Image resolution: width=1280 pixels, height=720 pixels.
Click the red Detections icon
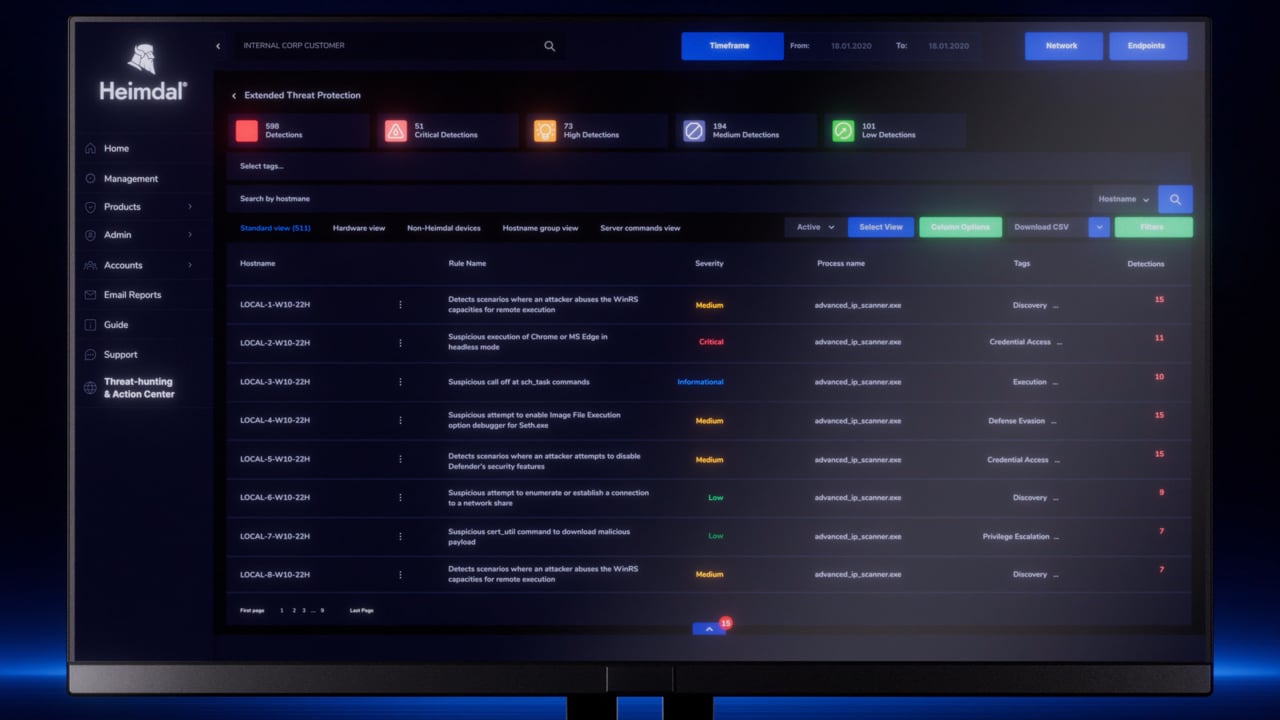point(246,131)
